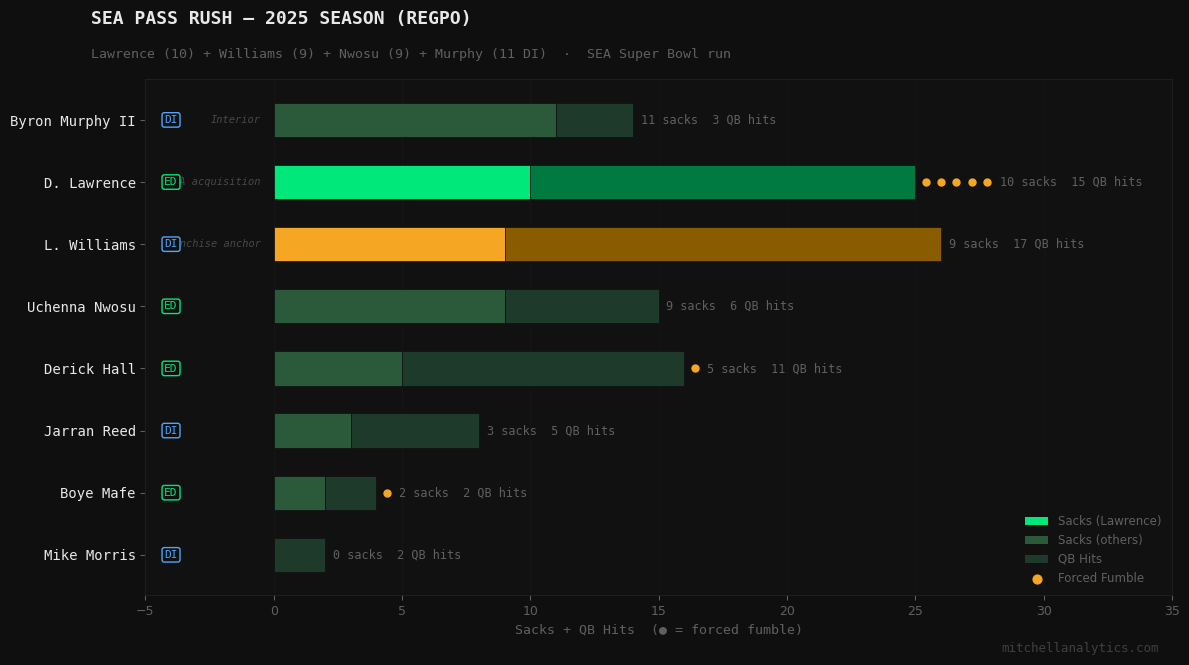1189x665 pixels.
Task: Click L. Williams' orange sacks bar segment
Action: (389, 244)
